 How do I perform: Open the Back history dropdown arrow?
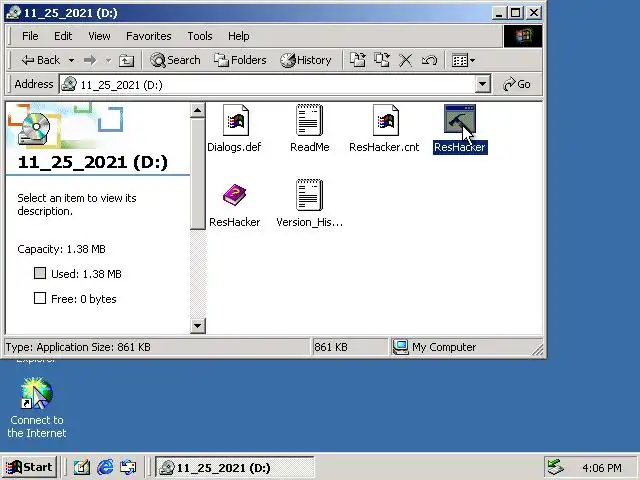coord(71,60)
